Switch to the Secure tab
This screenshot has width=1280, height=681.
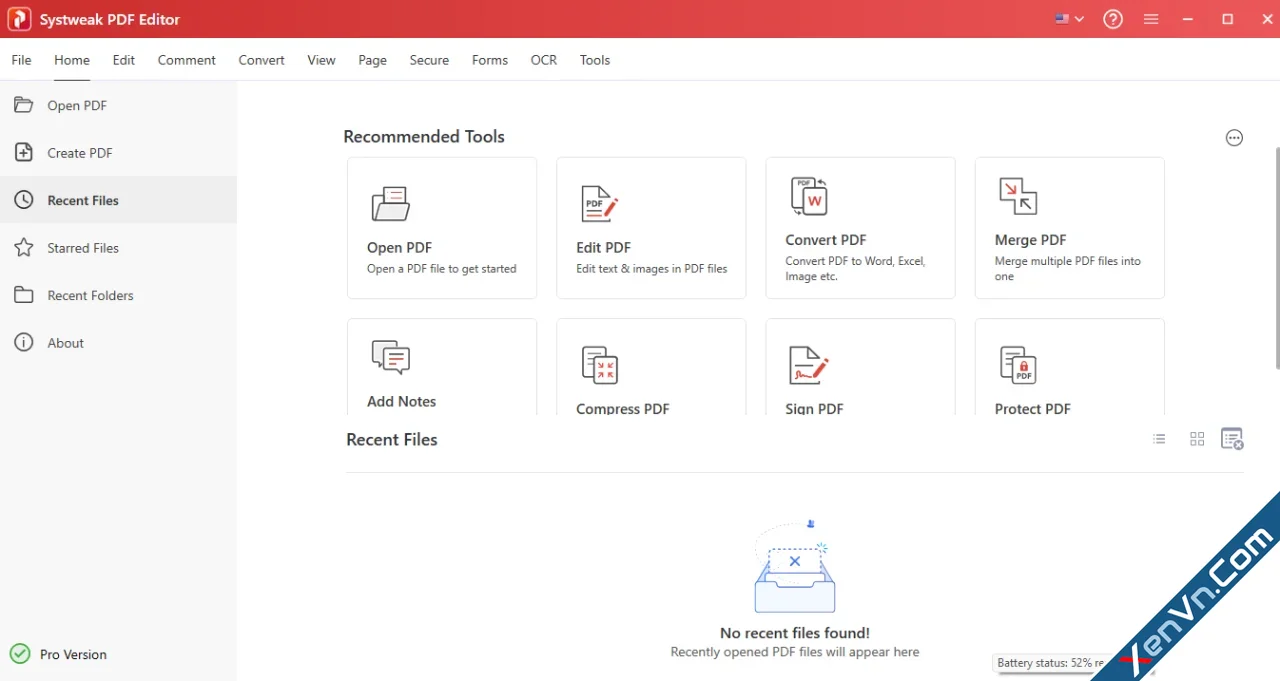[x=429, y=60]
